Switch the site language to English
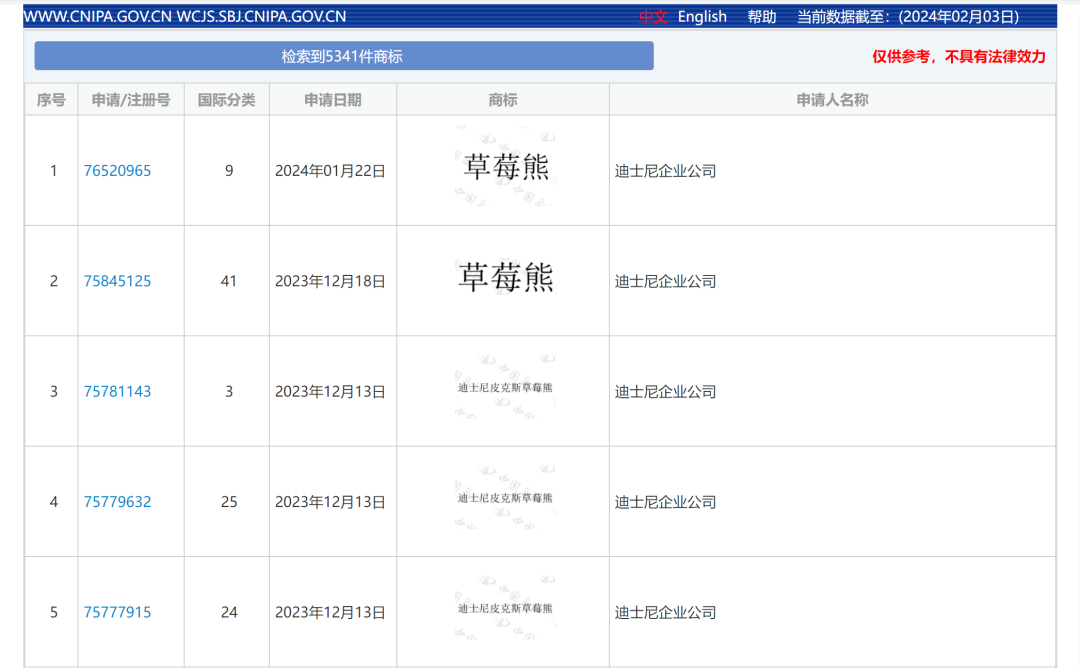Image resolution: width=1080 pixels, height=668 pixels. coord(702,17)
